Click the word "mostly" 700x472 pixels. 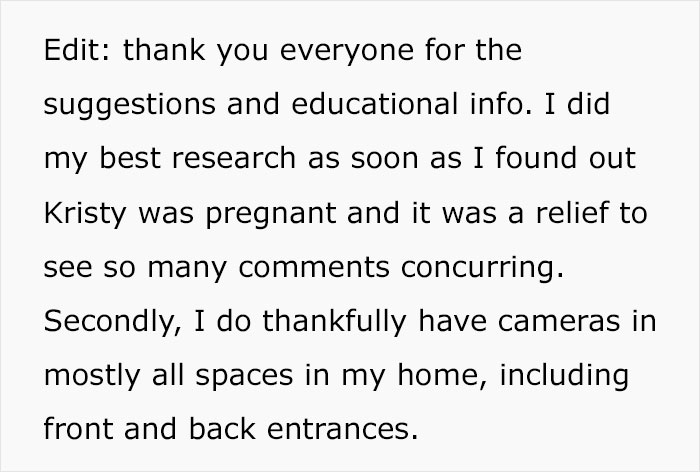(x=92, y=376)
